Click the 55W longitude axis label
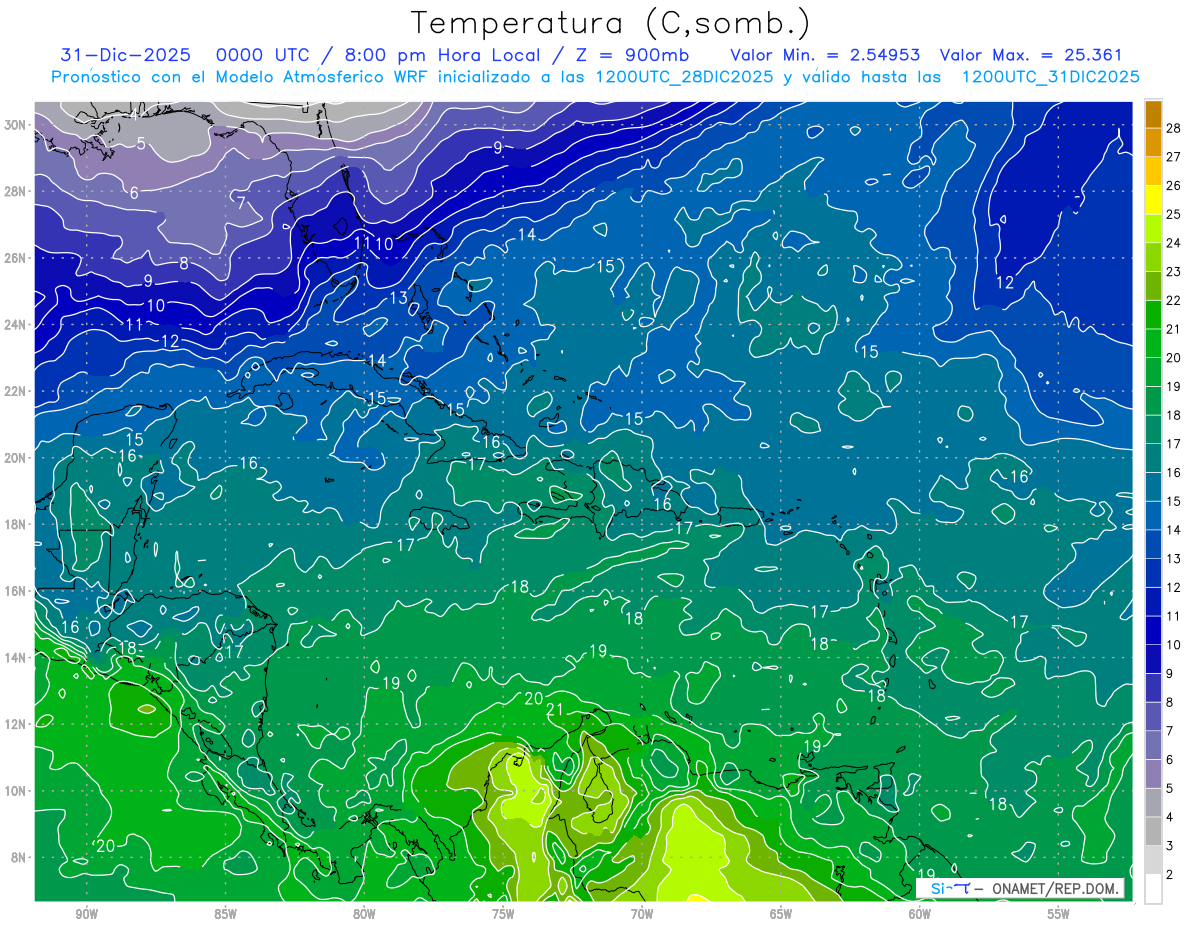The height and width of the screenshot is (927, 1200). [x=1059, y=914]
